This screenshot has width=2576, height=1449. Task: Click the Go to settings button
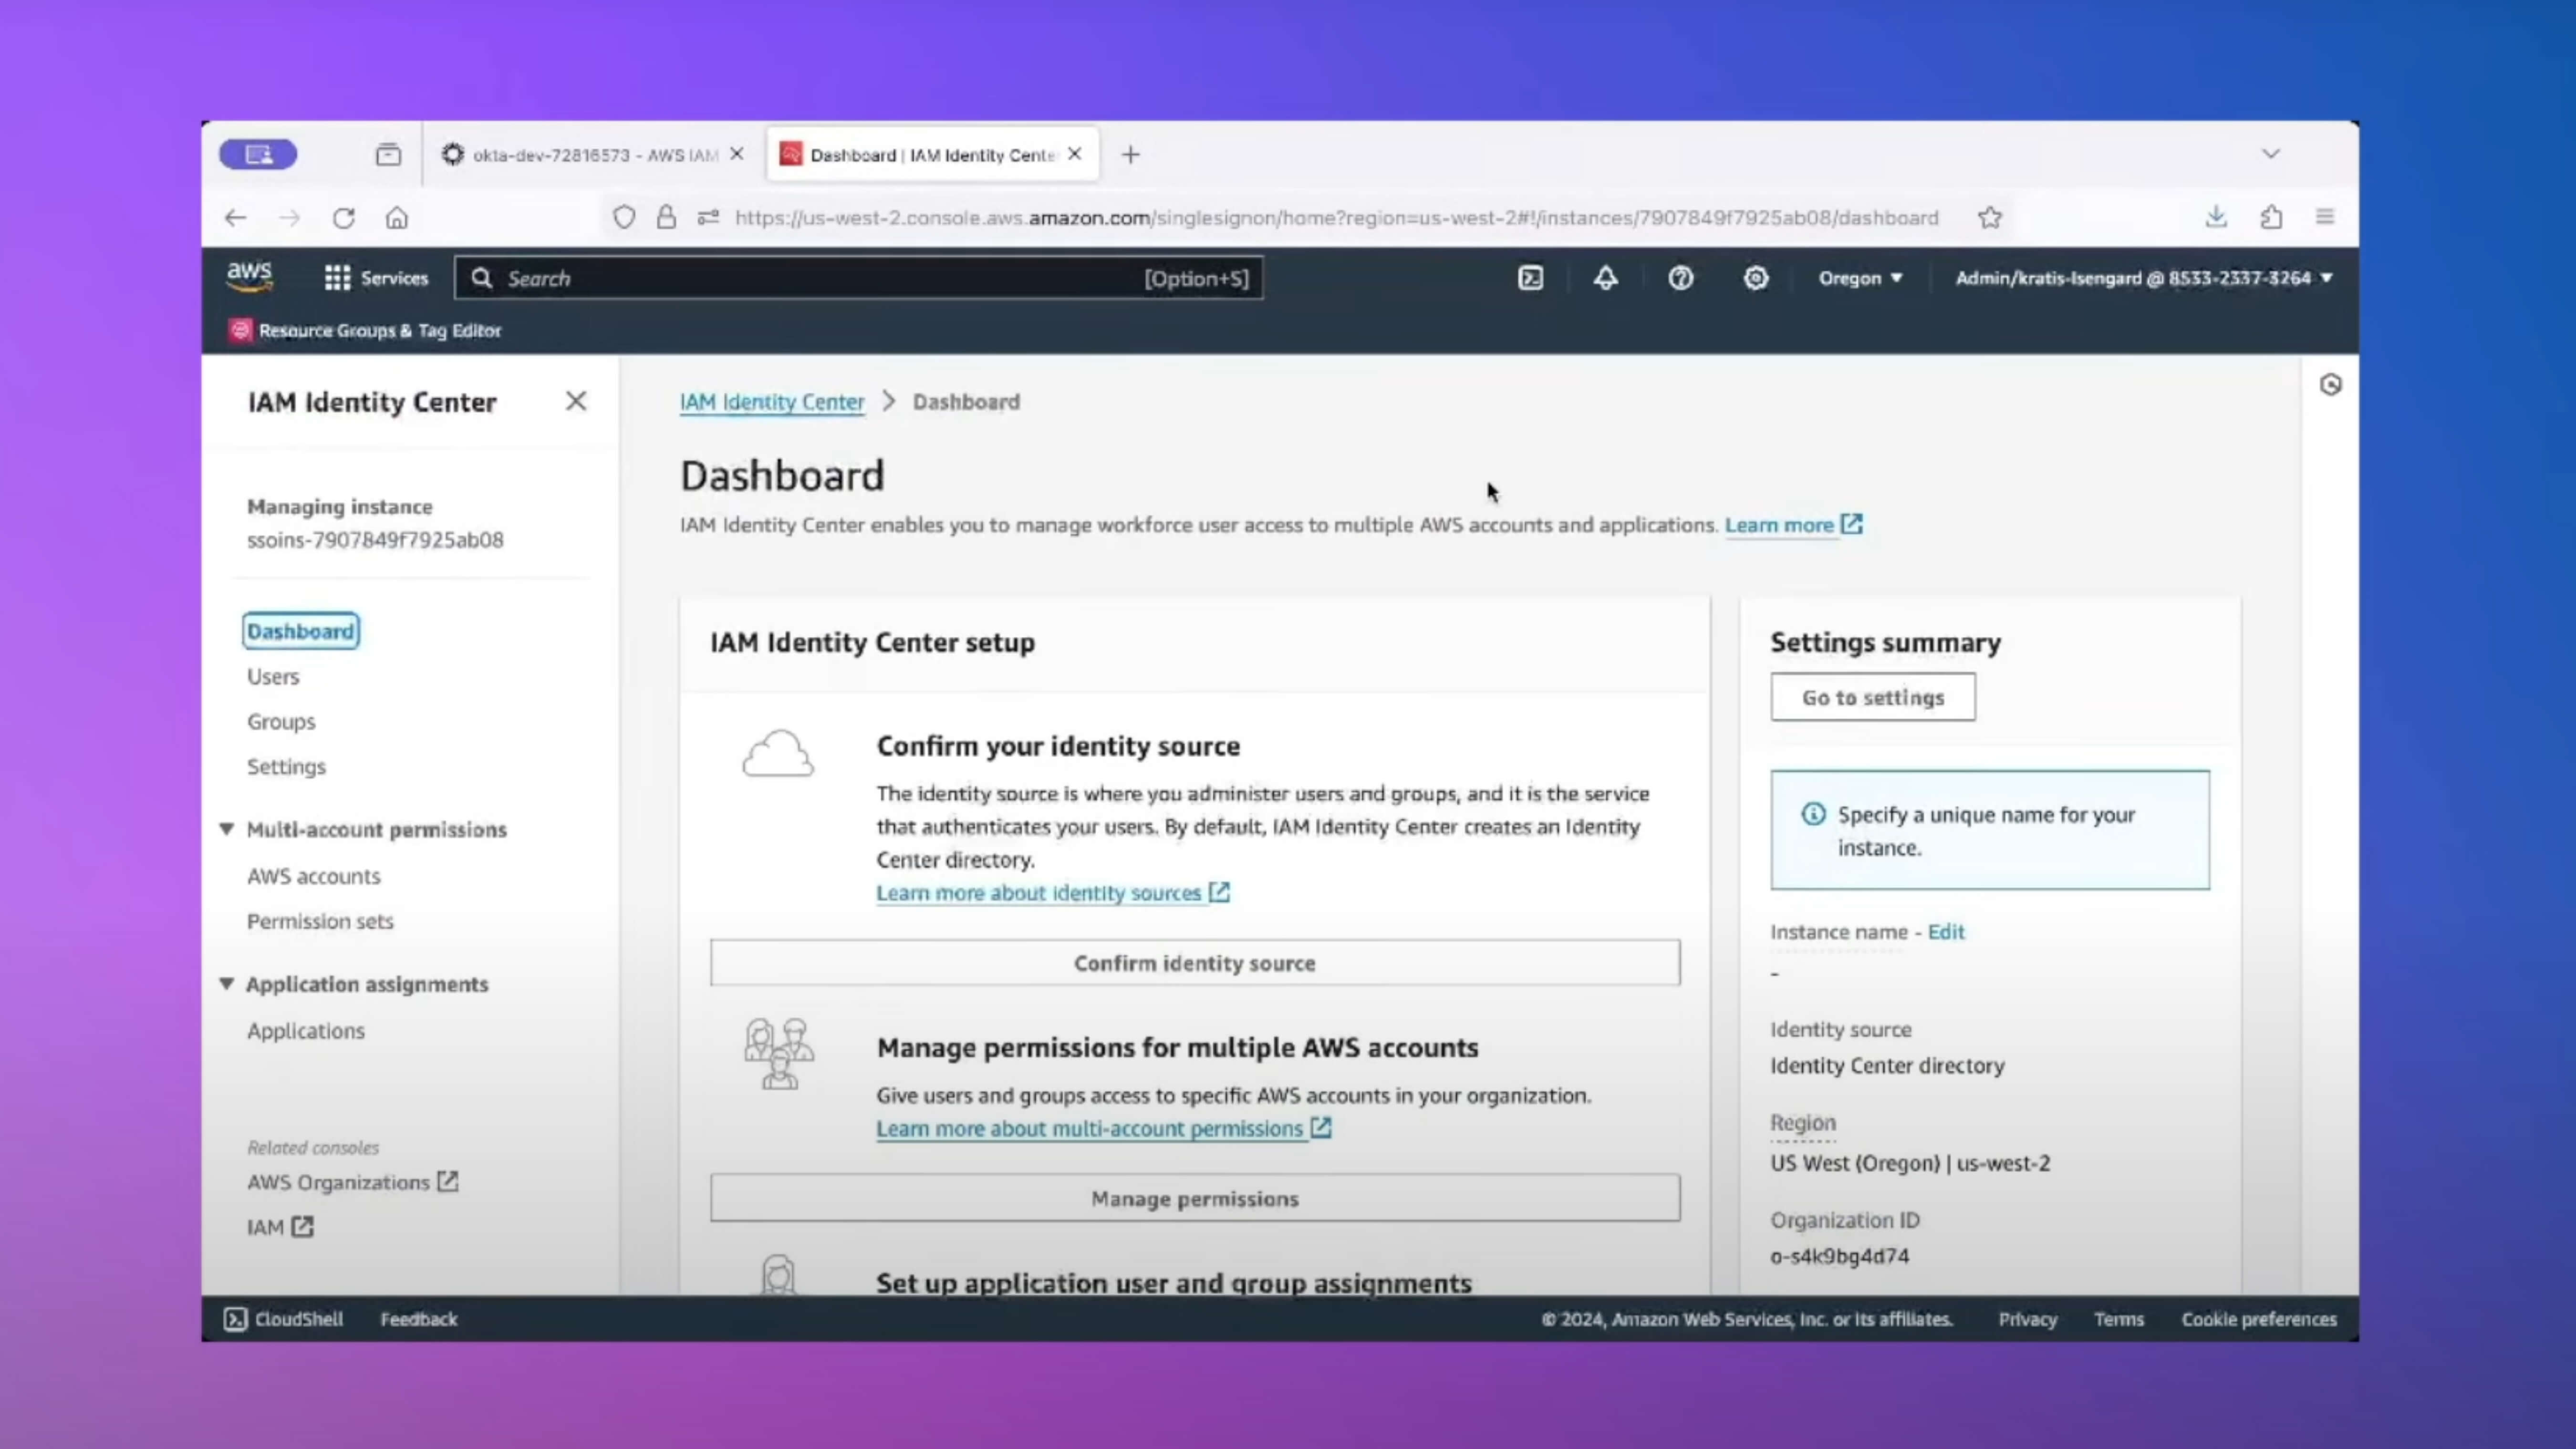[x=1872, y=697]
